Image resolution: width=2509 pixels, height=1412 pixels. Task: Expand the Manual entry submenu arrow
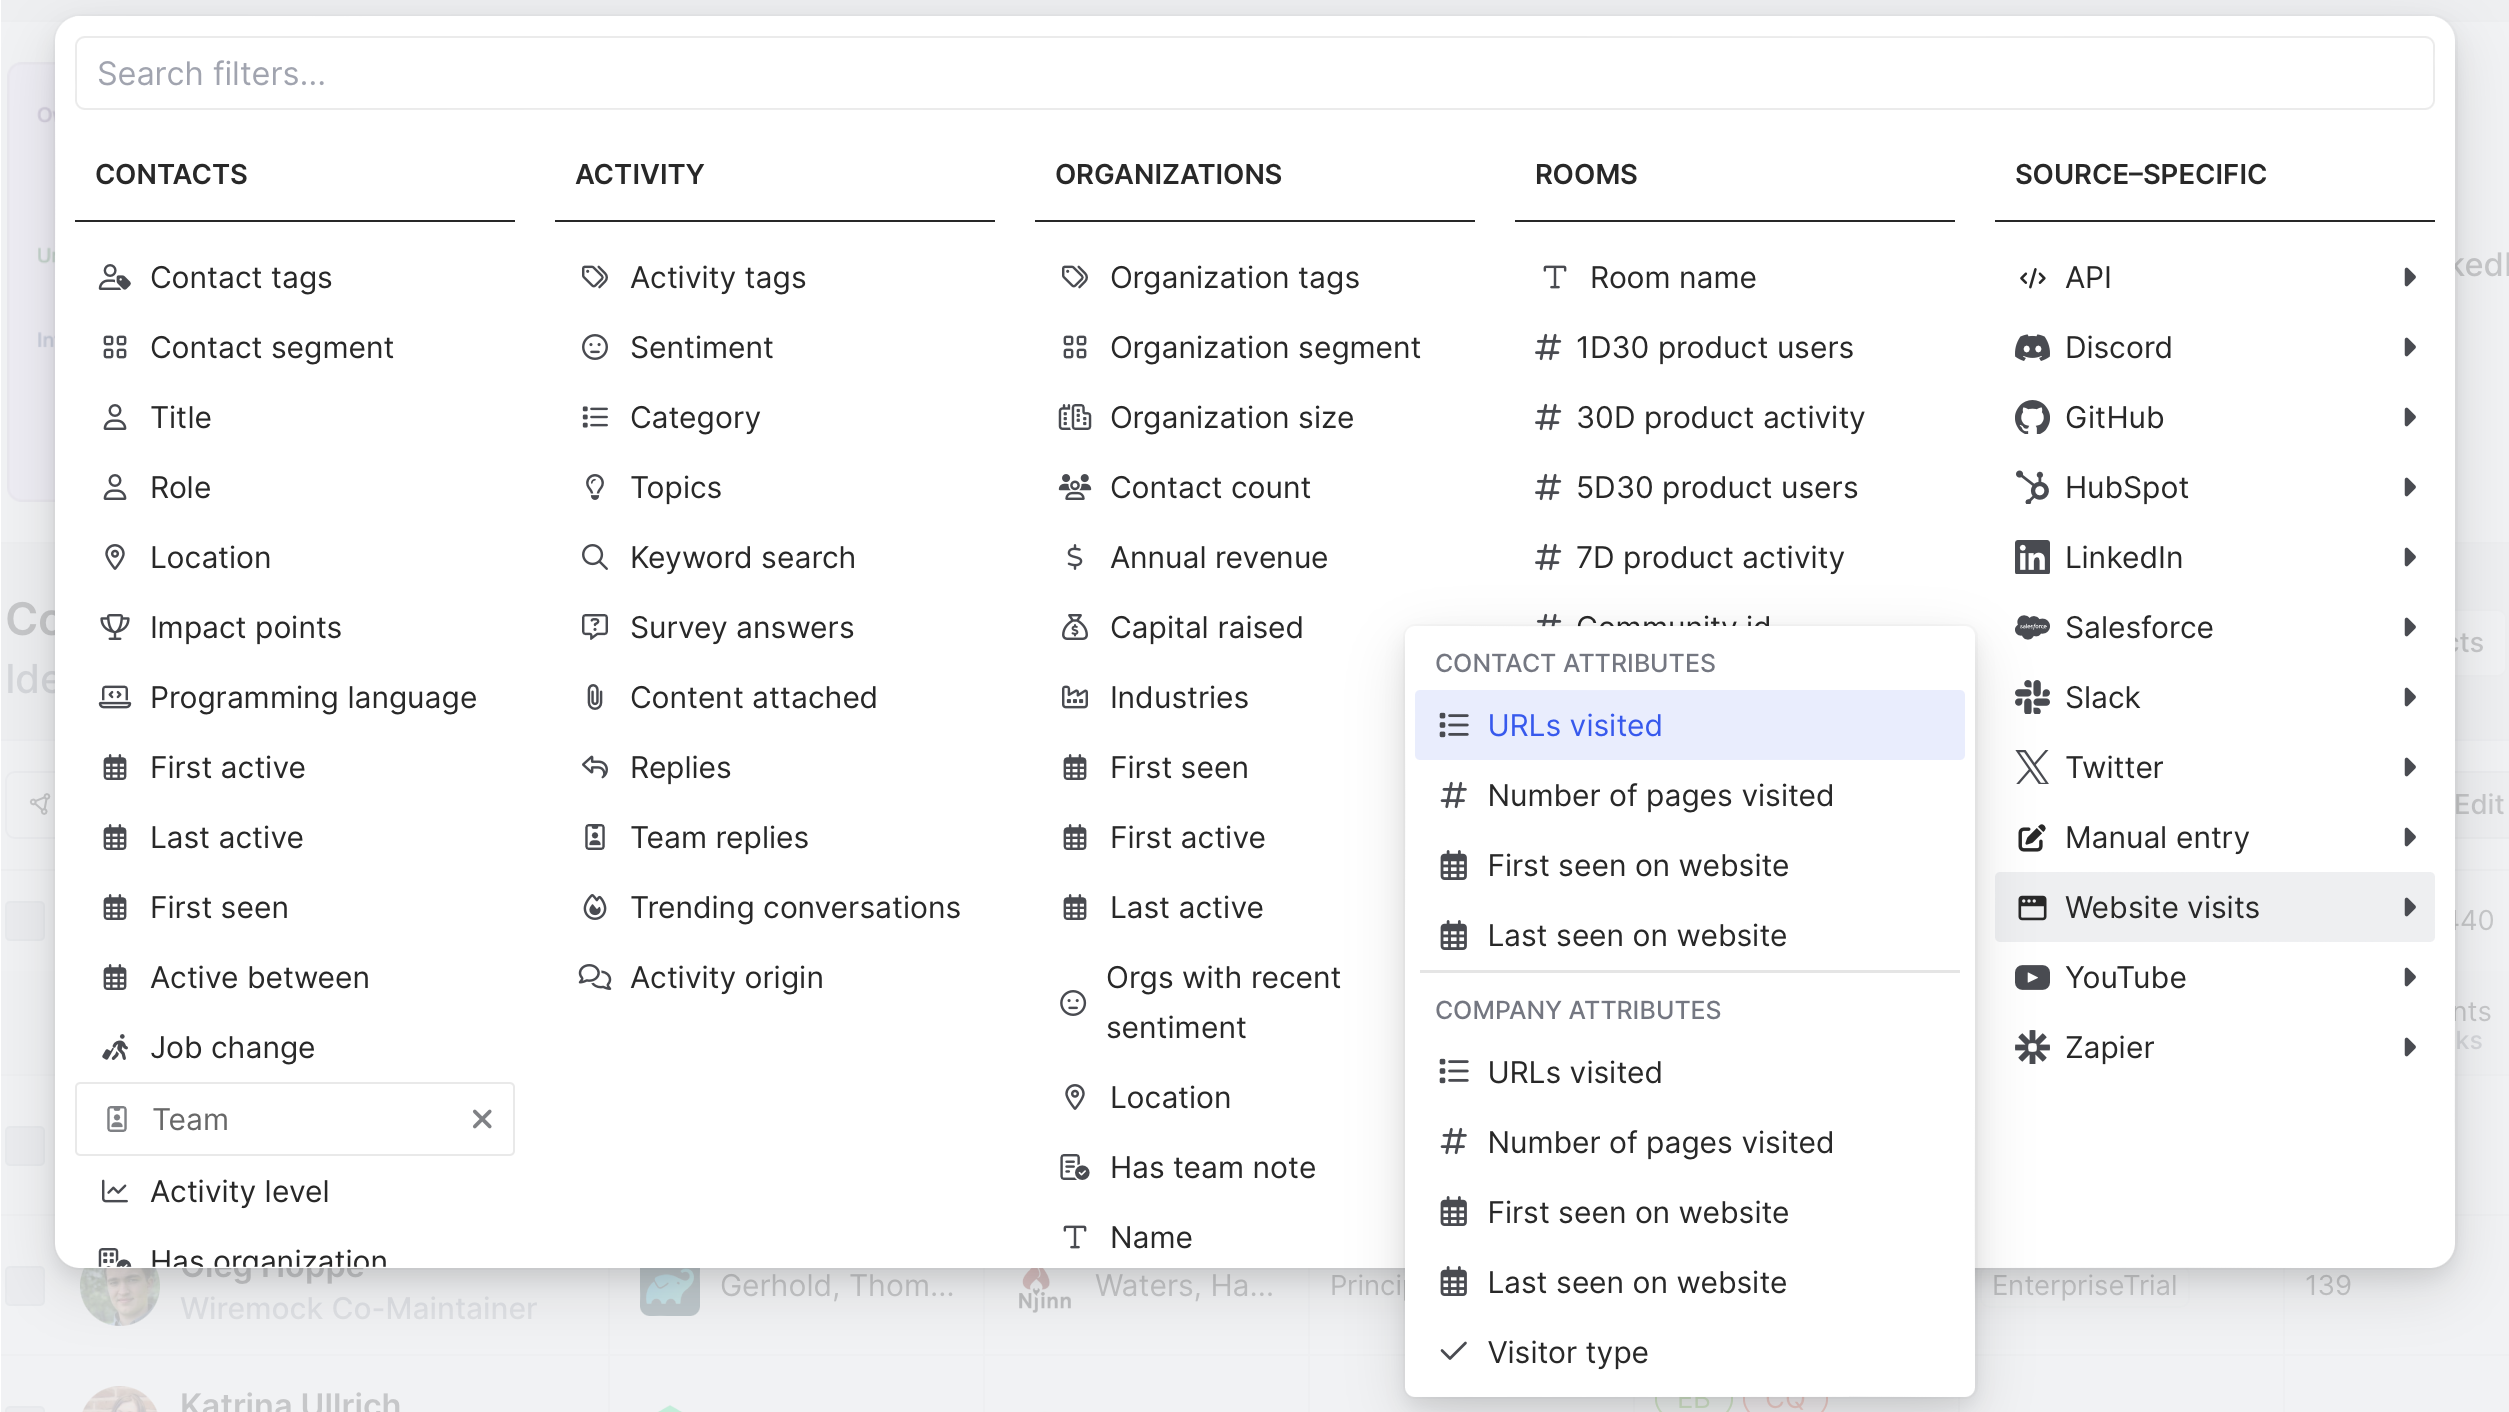click(x=2409, y=838)
